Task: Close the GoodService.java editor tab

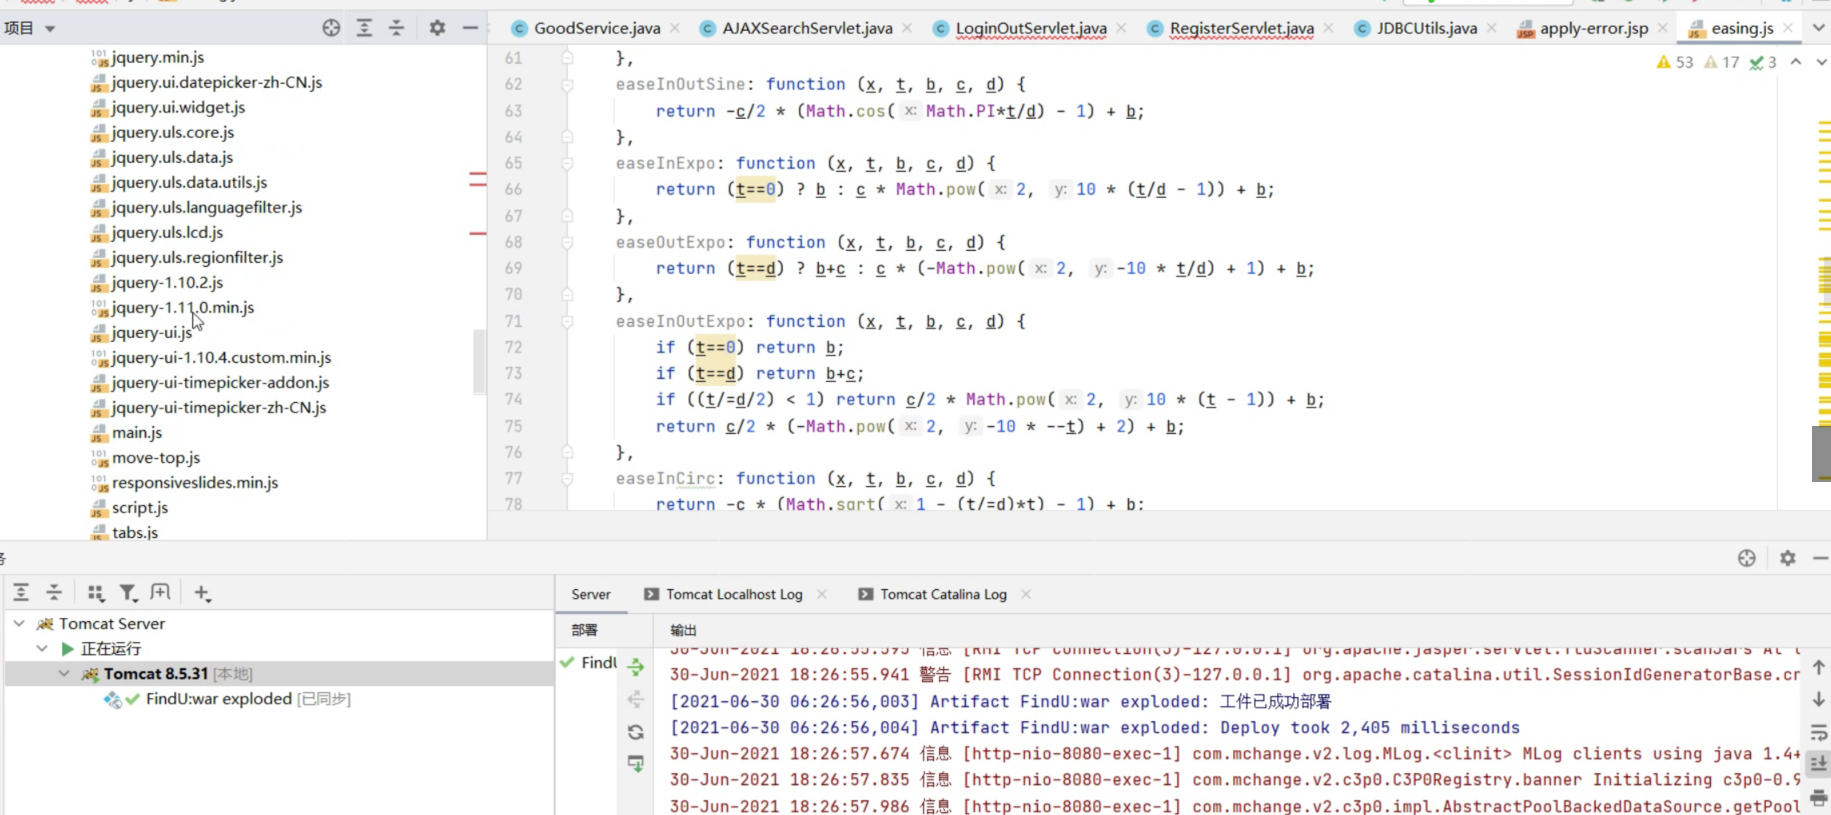Action: (675, 28)
